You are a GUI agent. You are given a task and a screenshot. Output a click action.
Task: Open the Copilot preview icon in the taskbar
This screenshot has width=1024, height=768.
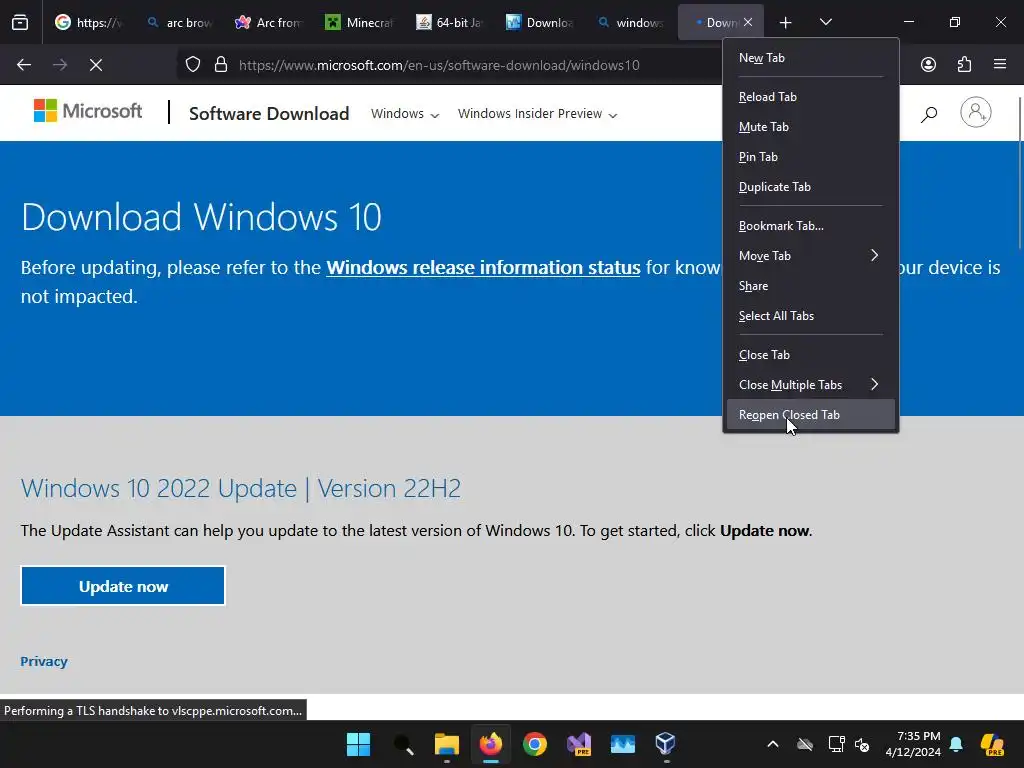993,744
